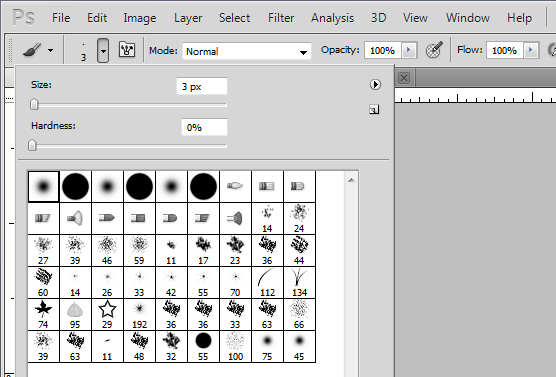Click the Brush tool icon in options bar
Screen dimensions: 556x377
coord(32,50)
